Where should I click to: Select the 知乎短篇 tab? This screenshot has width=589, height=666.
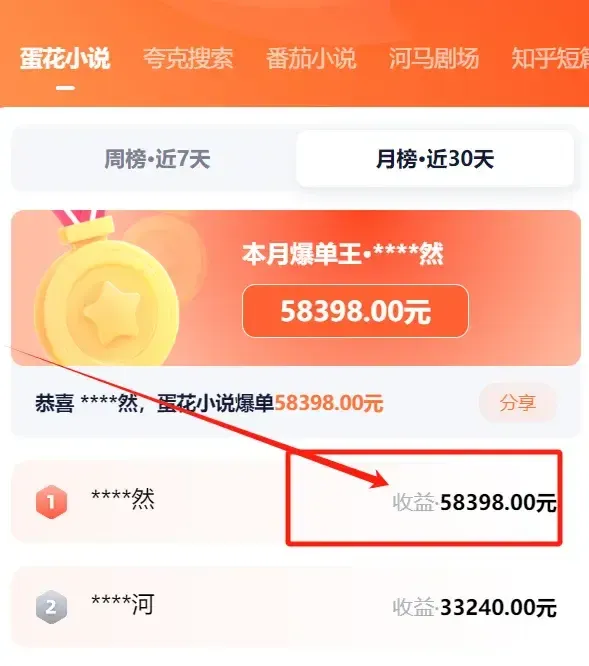coord(550,59)
